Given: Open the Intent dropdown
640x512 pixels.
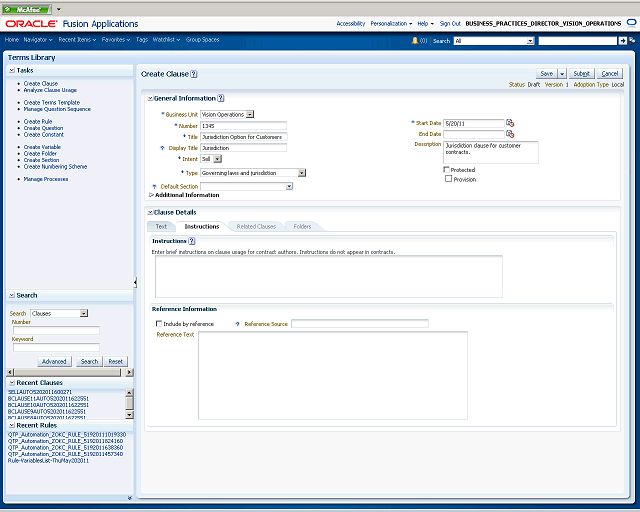Looking at the screenshot, I should coord(218,159).
